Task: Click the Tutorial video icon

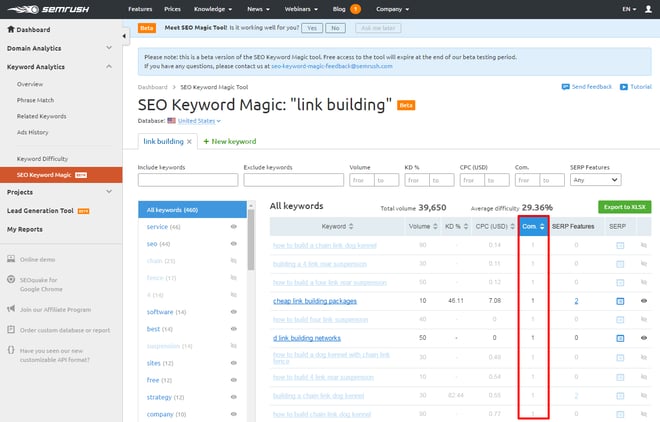Action: [623, 87]
